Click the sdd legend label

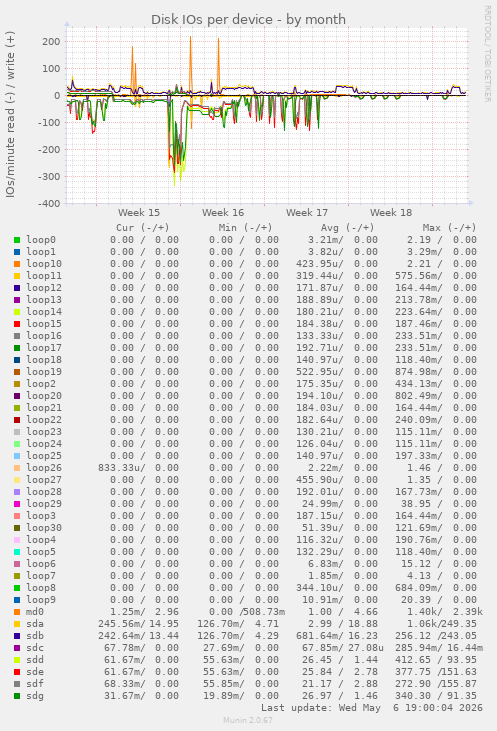(x=35, y=660)
